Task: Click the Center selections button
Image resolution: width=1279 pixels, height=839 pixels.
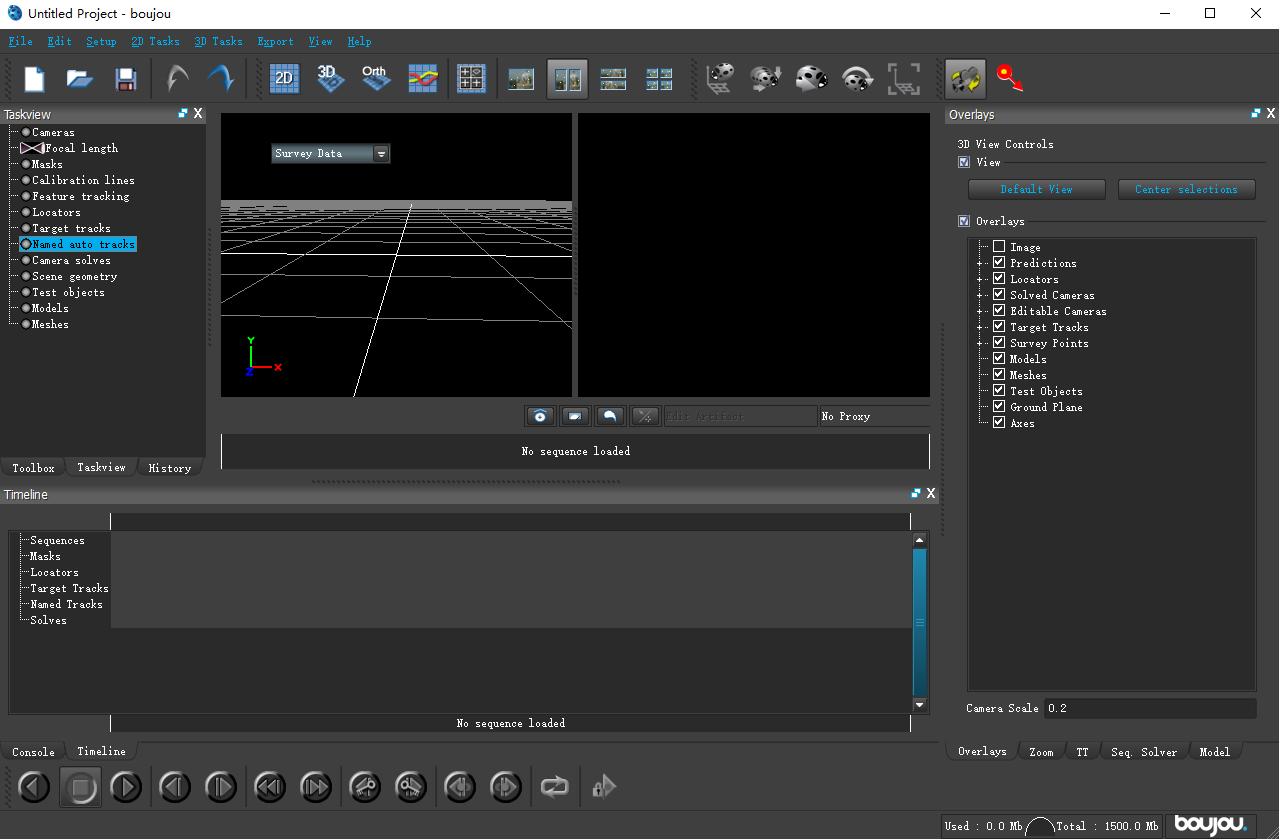Action: (1186, 189)
